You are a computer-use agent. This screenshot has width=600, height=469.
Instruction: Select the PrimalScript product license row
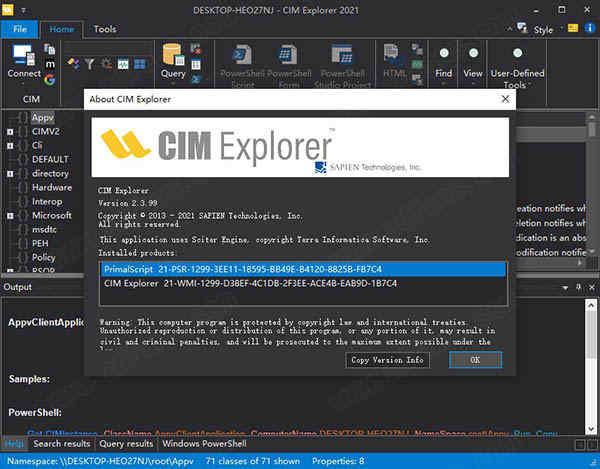[x=303, y=269]
